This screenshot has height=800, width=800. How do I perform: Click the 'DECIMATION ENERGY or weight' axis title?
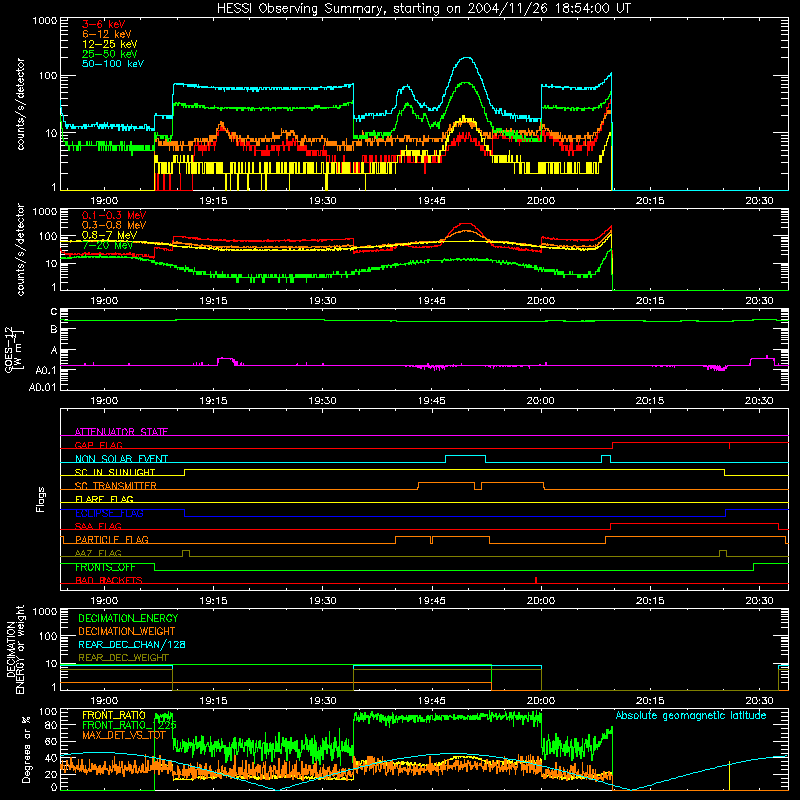point(15,649)
